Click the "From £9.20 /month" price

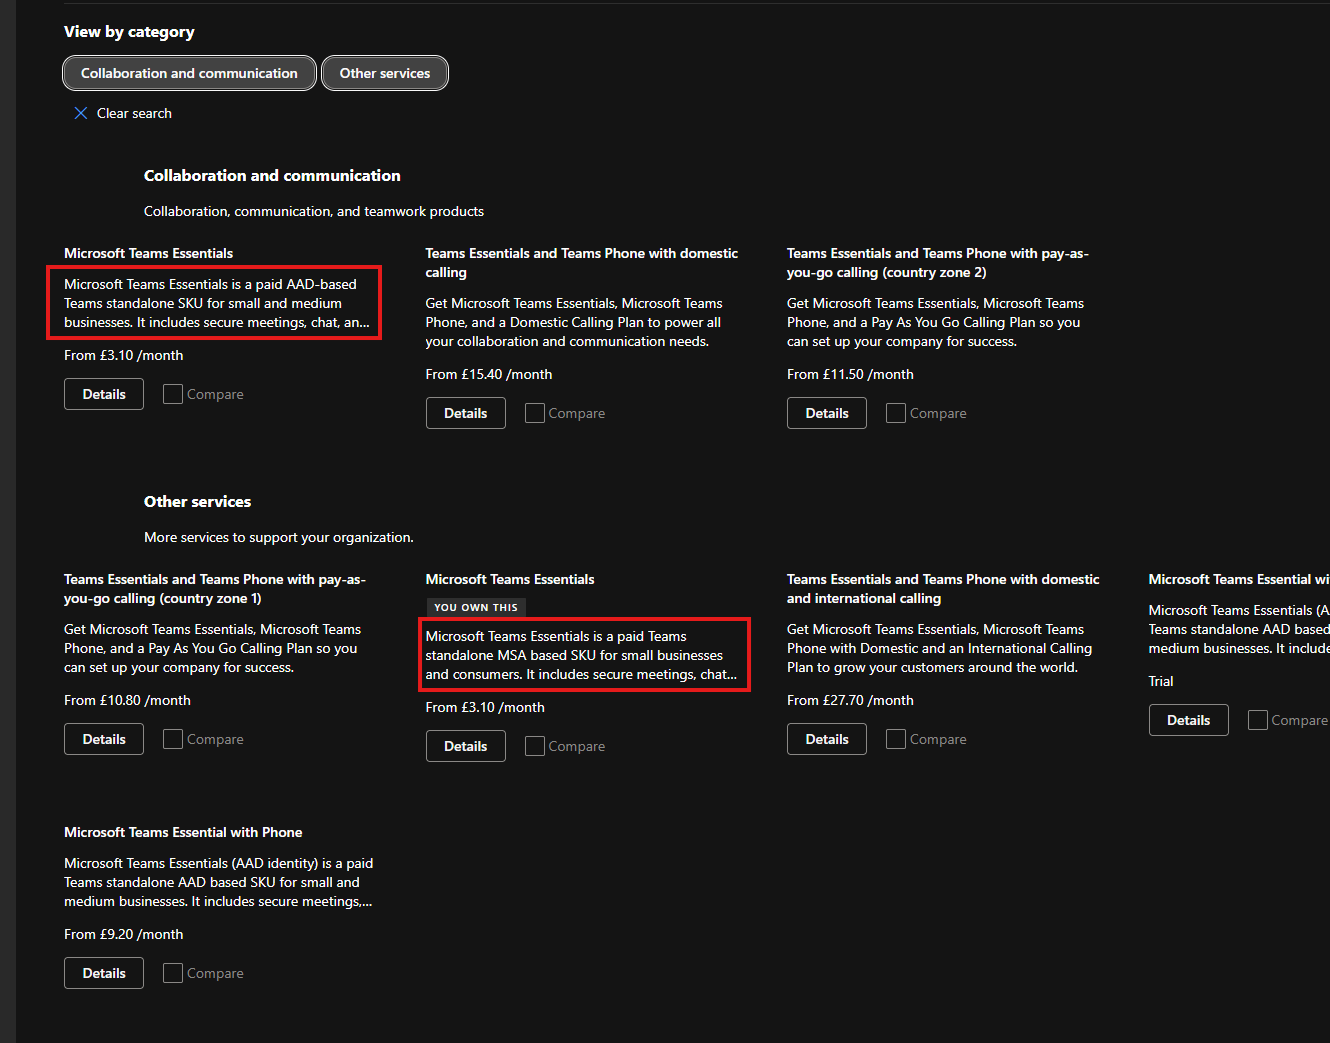tap(124, 934)
